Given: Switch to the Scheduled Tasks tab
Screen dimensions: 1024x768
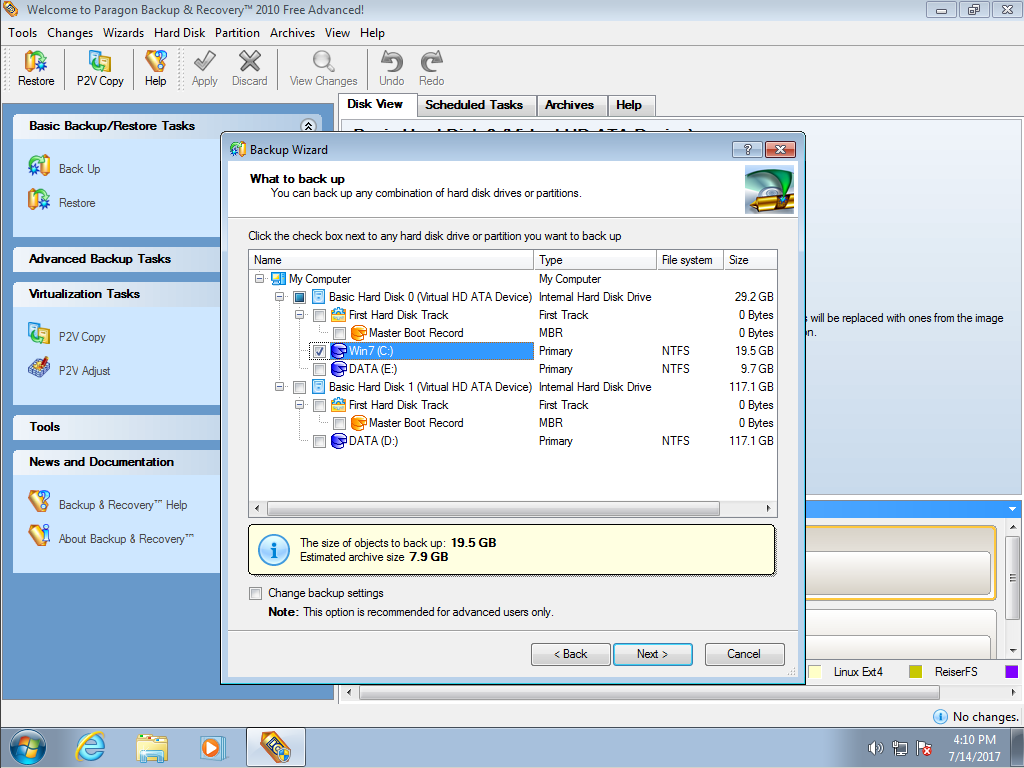Looking at the screenshot, I should (x=473, y=105).
